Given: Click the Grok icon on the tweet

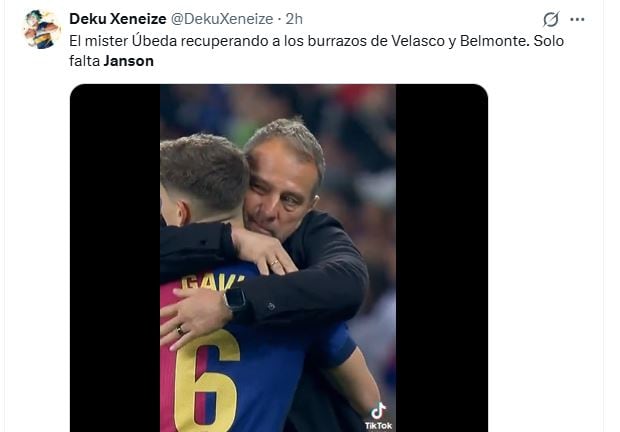Looking at the screenshot, I should click(x=550, y=19).
